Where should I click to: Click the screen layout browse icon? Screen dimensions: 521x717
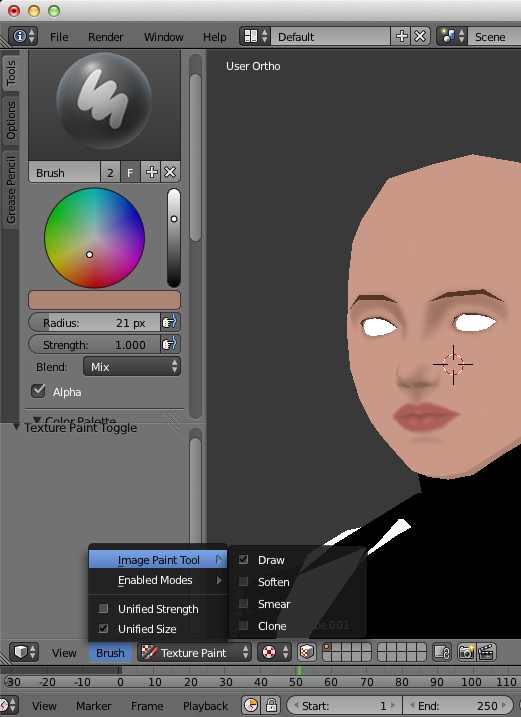click(255, 36)
